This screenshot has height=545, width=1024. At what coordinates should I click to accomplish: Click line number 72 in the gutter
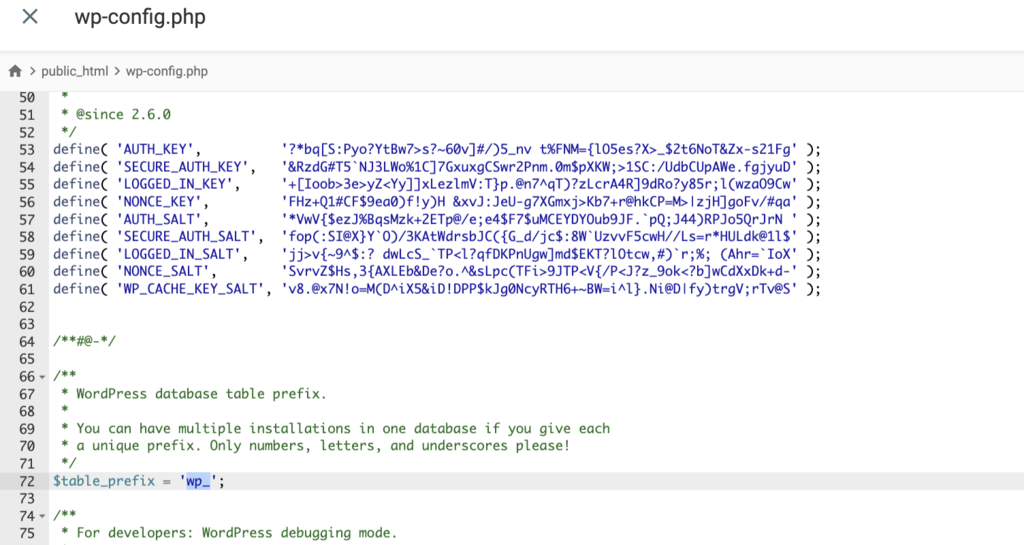(25, 480)
